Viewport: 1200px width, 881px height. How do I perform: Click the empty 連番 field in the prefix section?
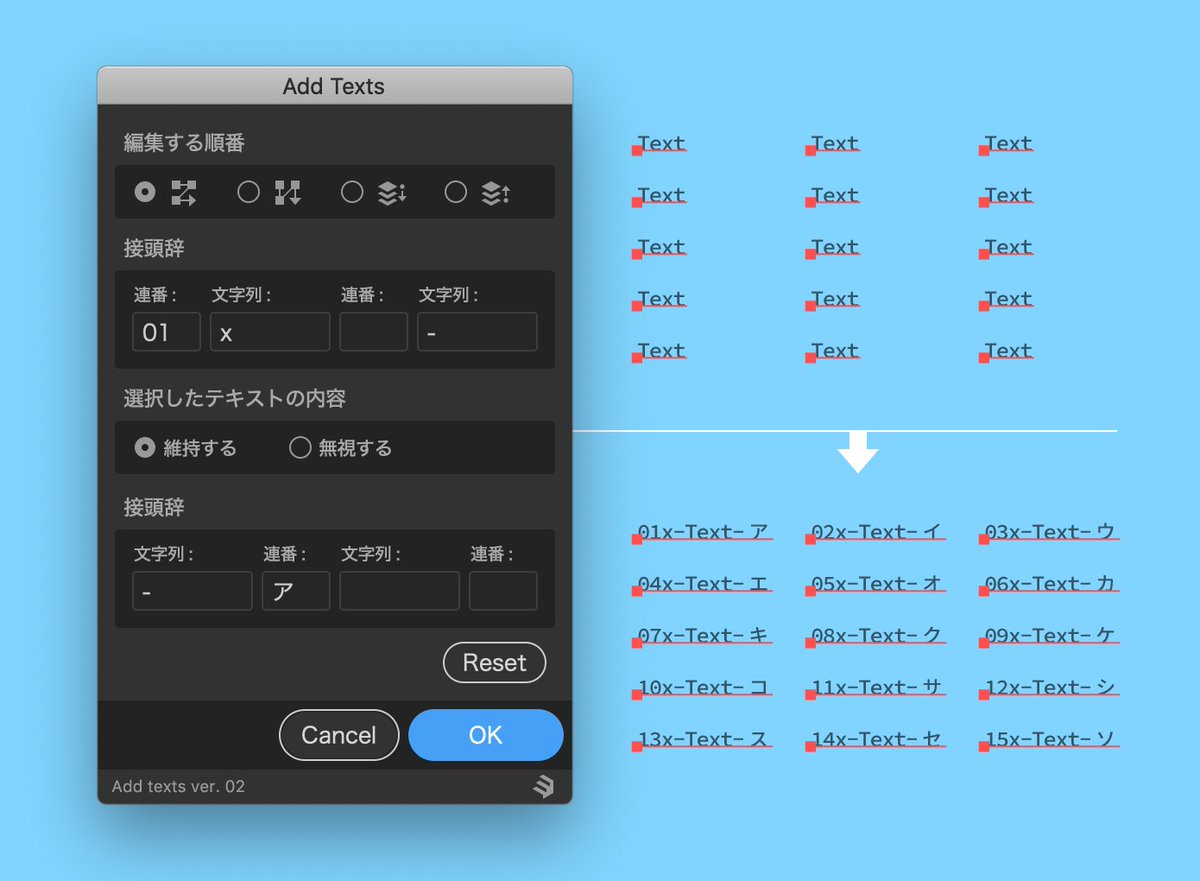coord(374,331)
